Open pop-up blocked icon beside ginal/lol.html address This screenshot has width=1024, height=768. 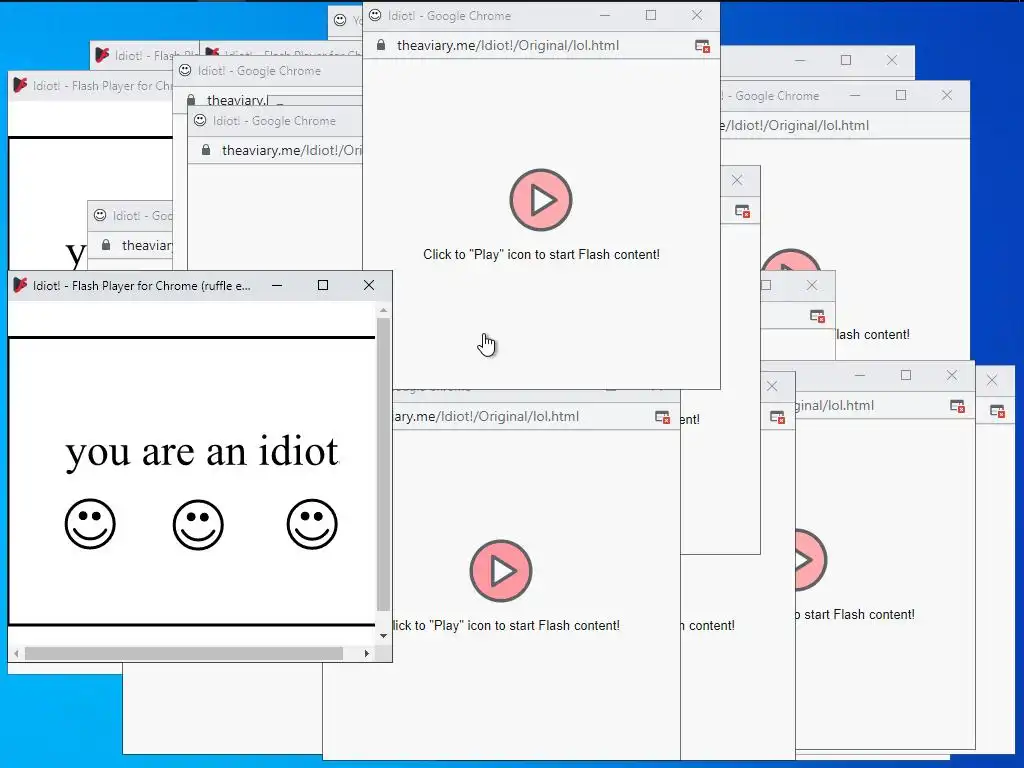click(x=957, y=406)
